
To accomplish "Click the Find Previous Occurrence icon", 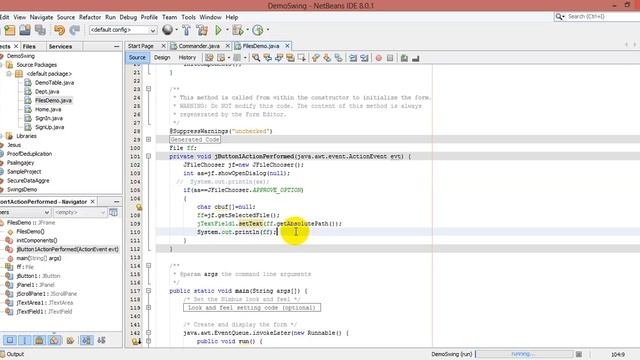I will 267,58.
